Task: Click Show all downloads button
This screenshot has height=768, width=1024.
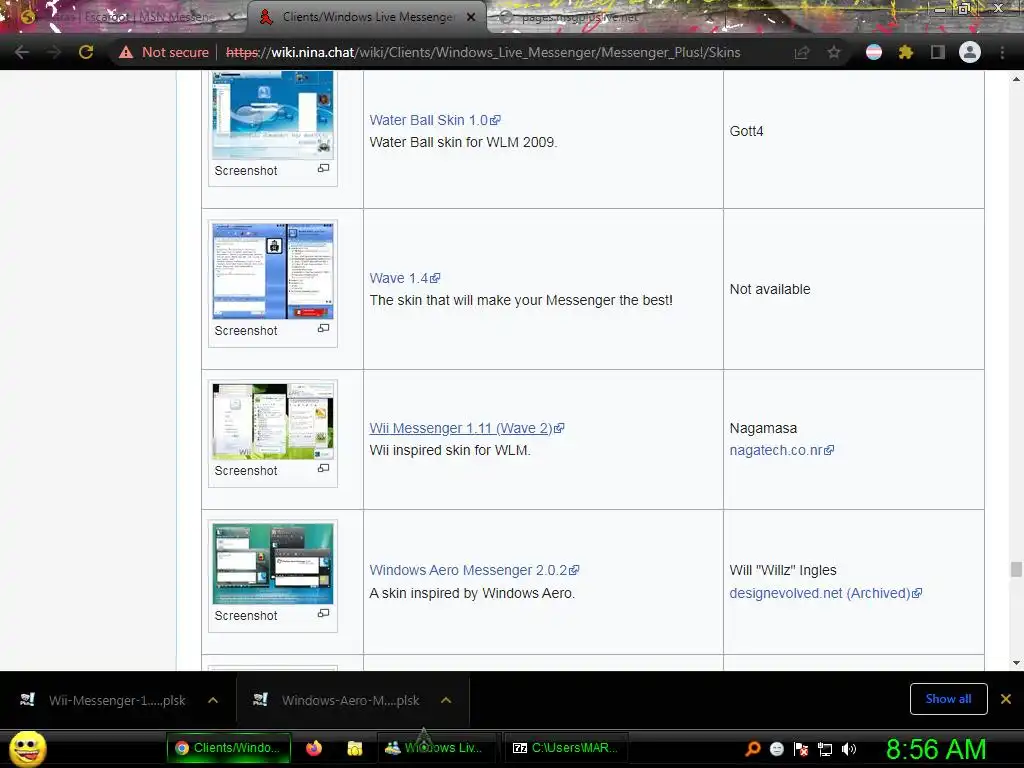Action: [948, 699]
